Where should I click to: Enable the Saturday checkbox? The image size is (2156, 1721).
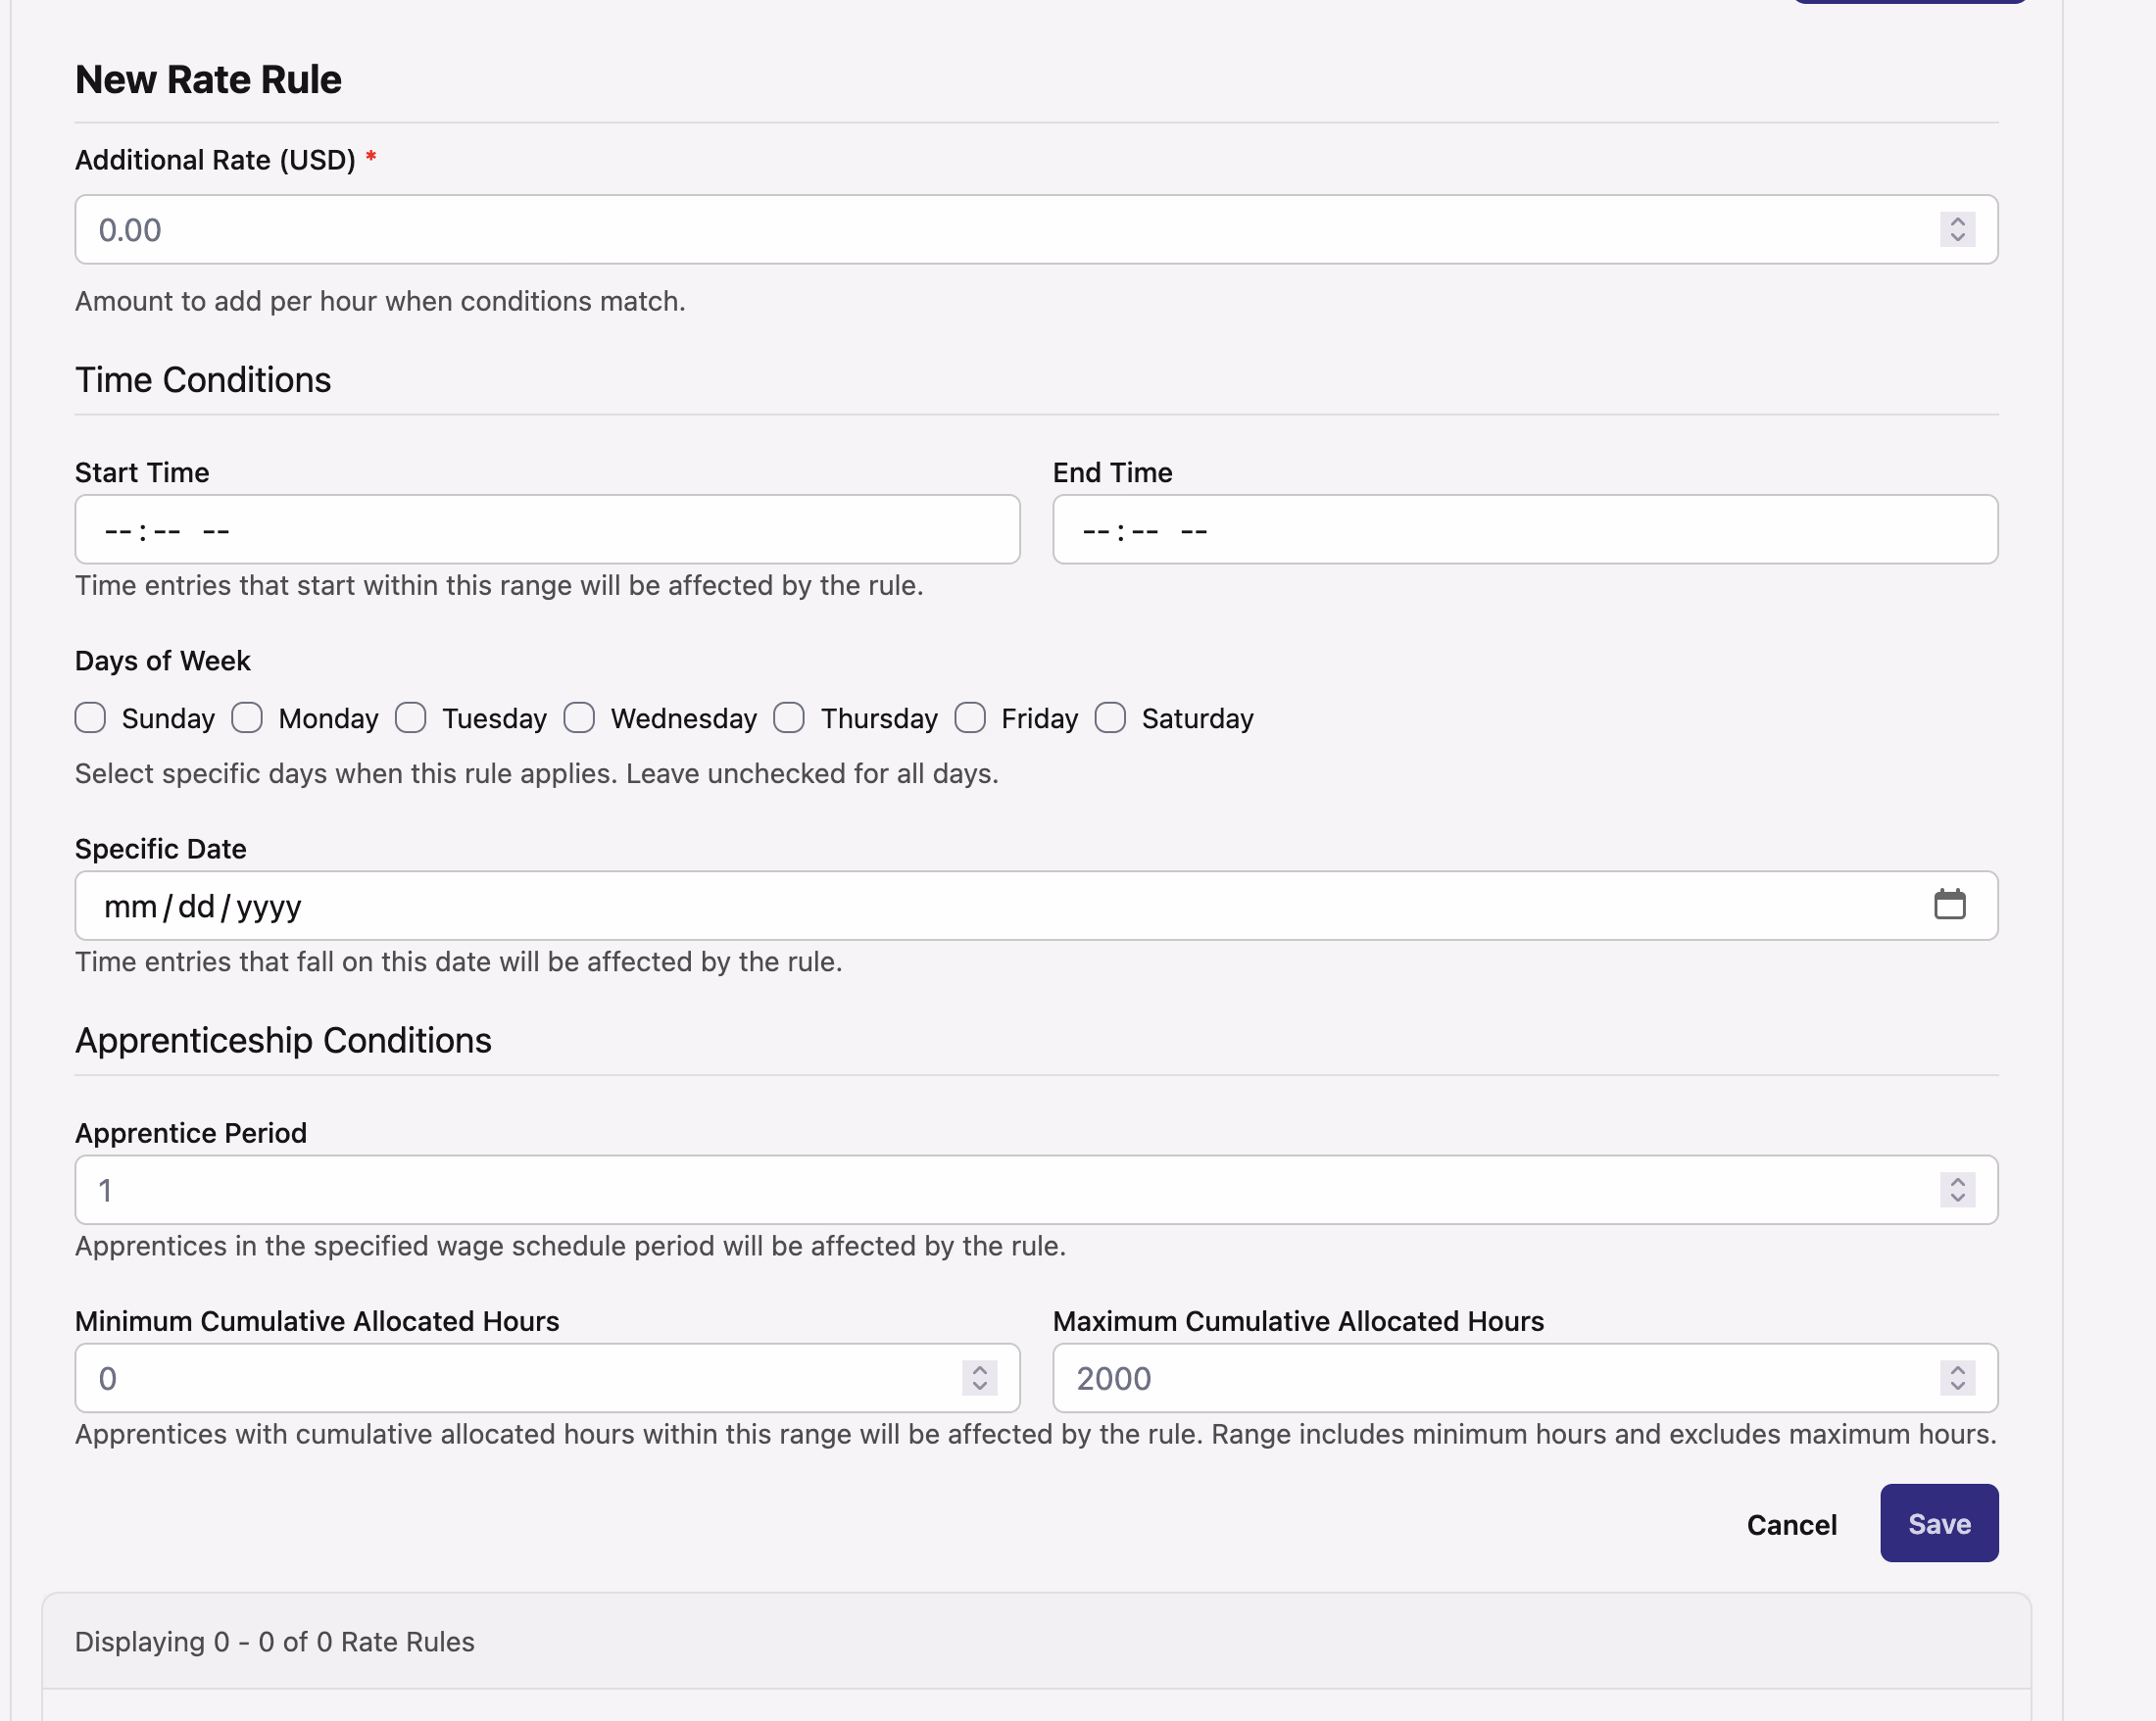pos(1110,718)
